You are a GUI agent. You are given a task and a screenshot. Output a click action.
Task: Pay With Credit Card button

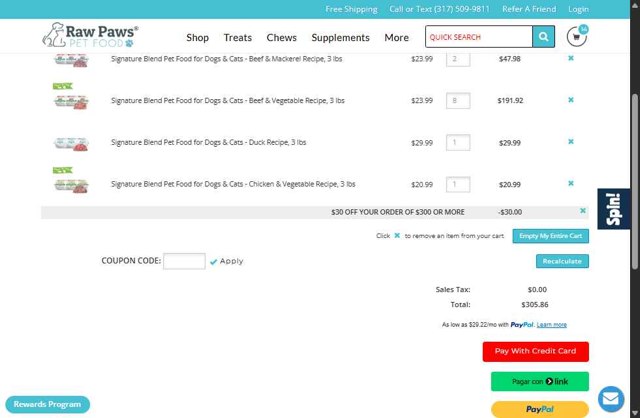pyautogui.click(x=536, y=351)
